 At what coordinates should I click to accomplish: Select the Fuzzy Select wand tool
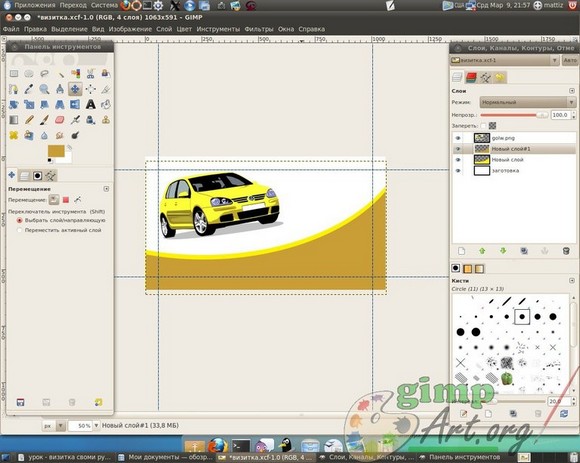(60, 74)
